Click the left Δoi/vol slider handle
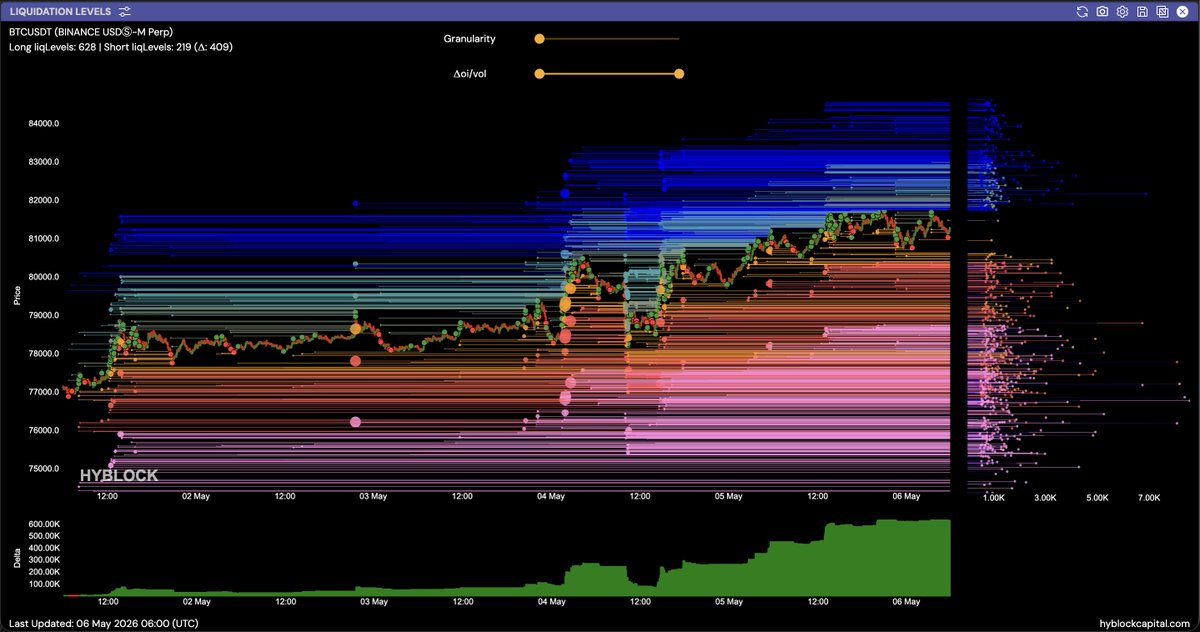1200x632 pixels. (539, 73)
